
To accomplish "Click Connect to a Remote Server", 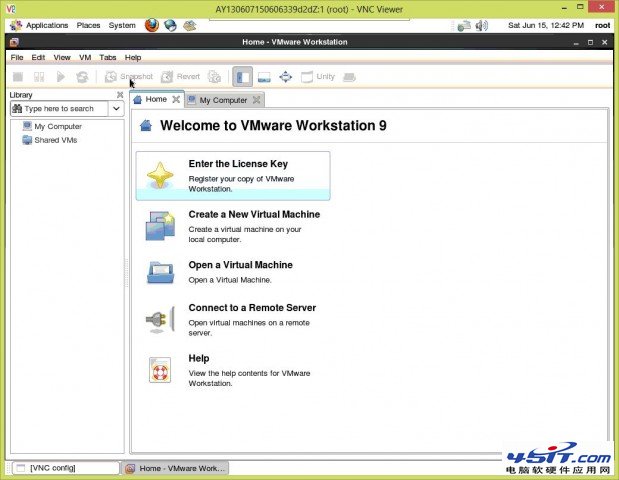I will [x=252, y=308].
